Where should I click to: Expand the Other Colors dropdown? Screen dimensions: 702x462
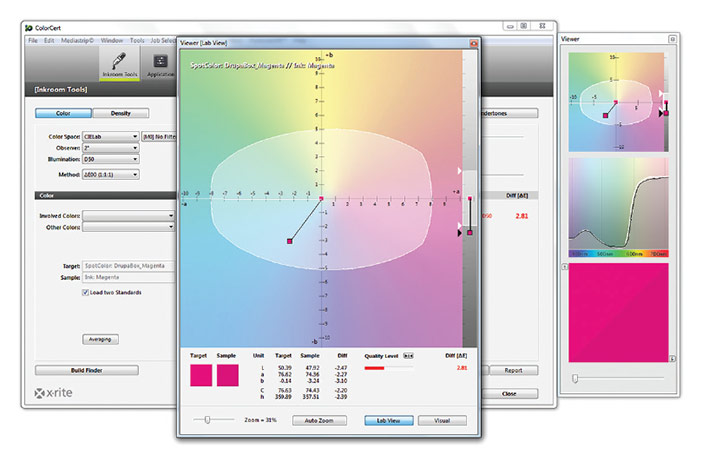(128, 227)
